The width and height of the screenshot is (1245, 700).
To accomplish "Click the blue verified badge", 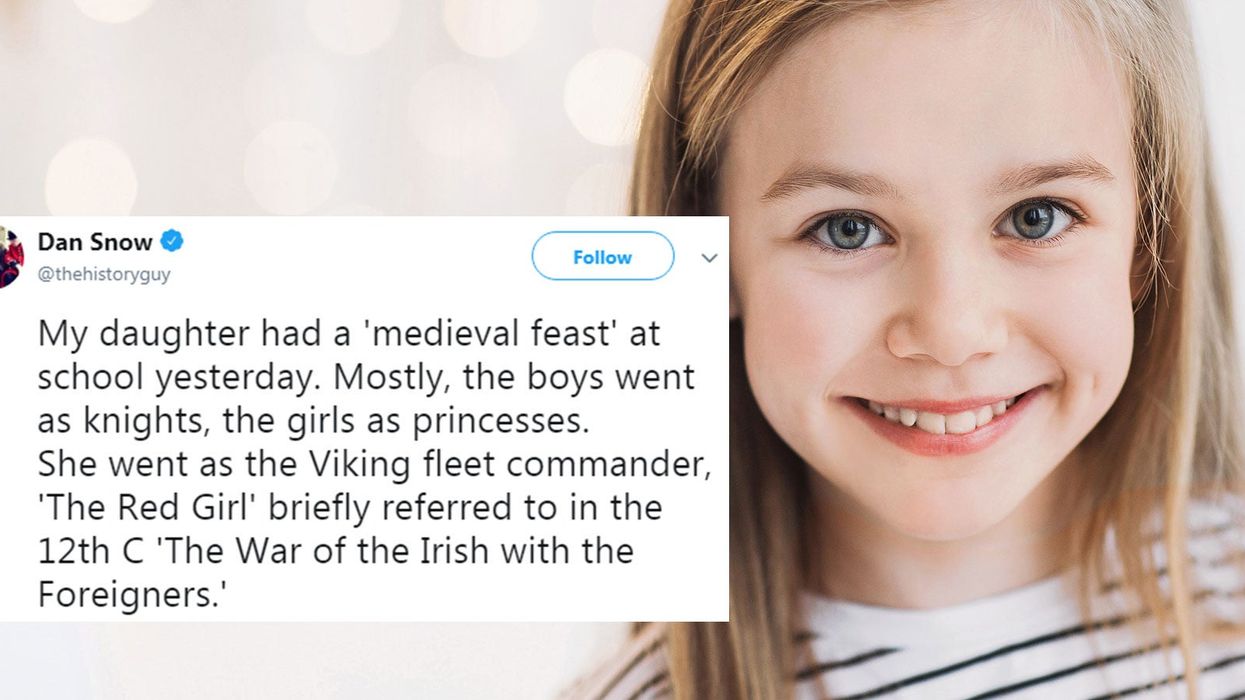I will (172, 241).
